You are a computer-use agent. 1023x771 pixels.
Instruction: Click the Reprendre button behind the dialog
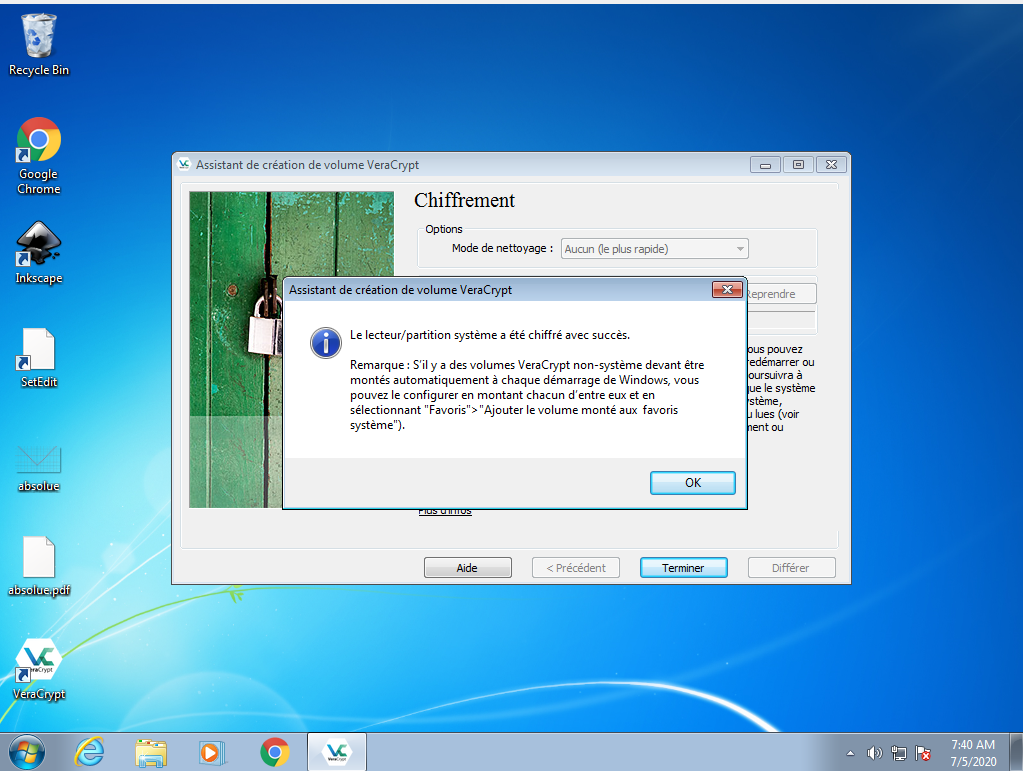781,294
